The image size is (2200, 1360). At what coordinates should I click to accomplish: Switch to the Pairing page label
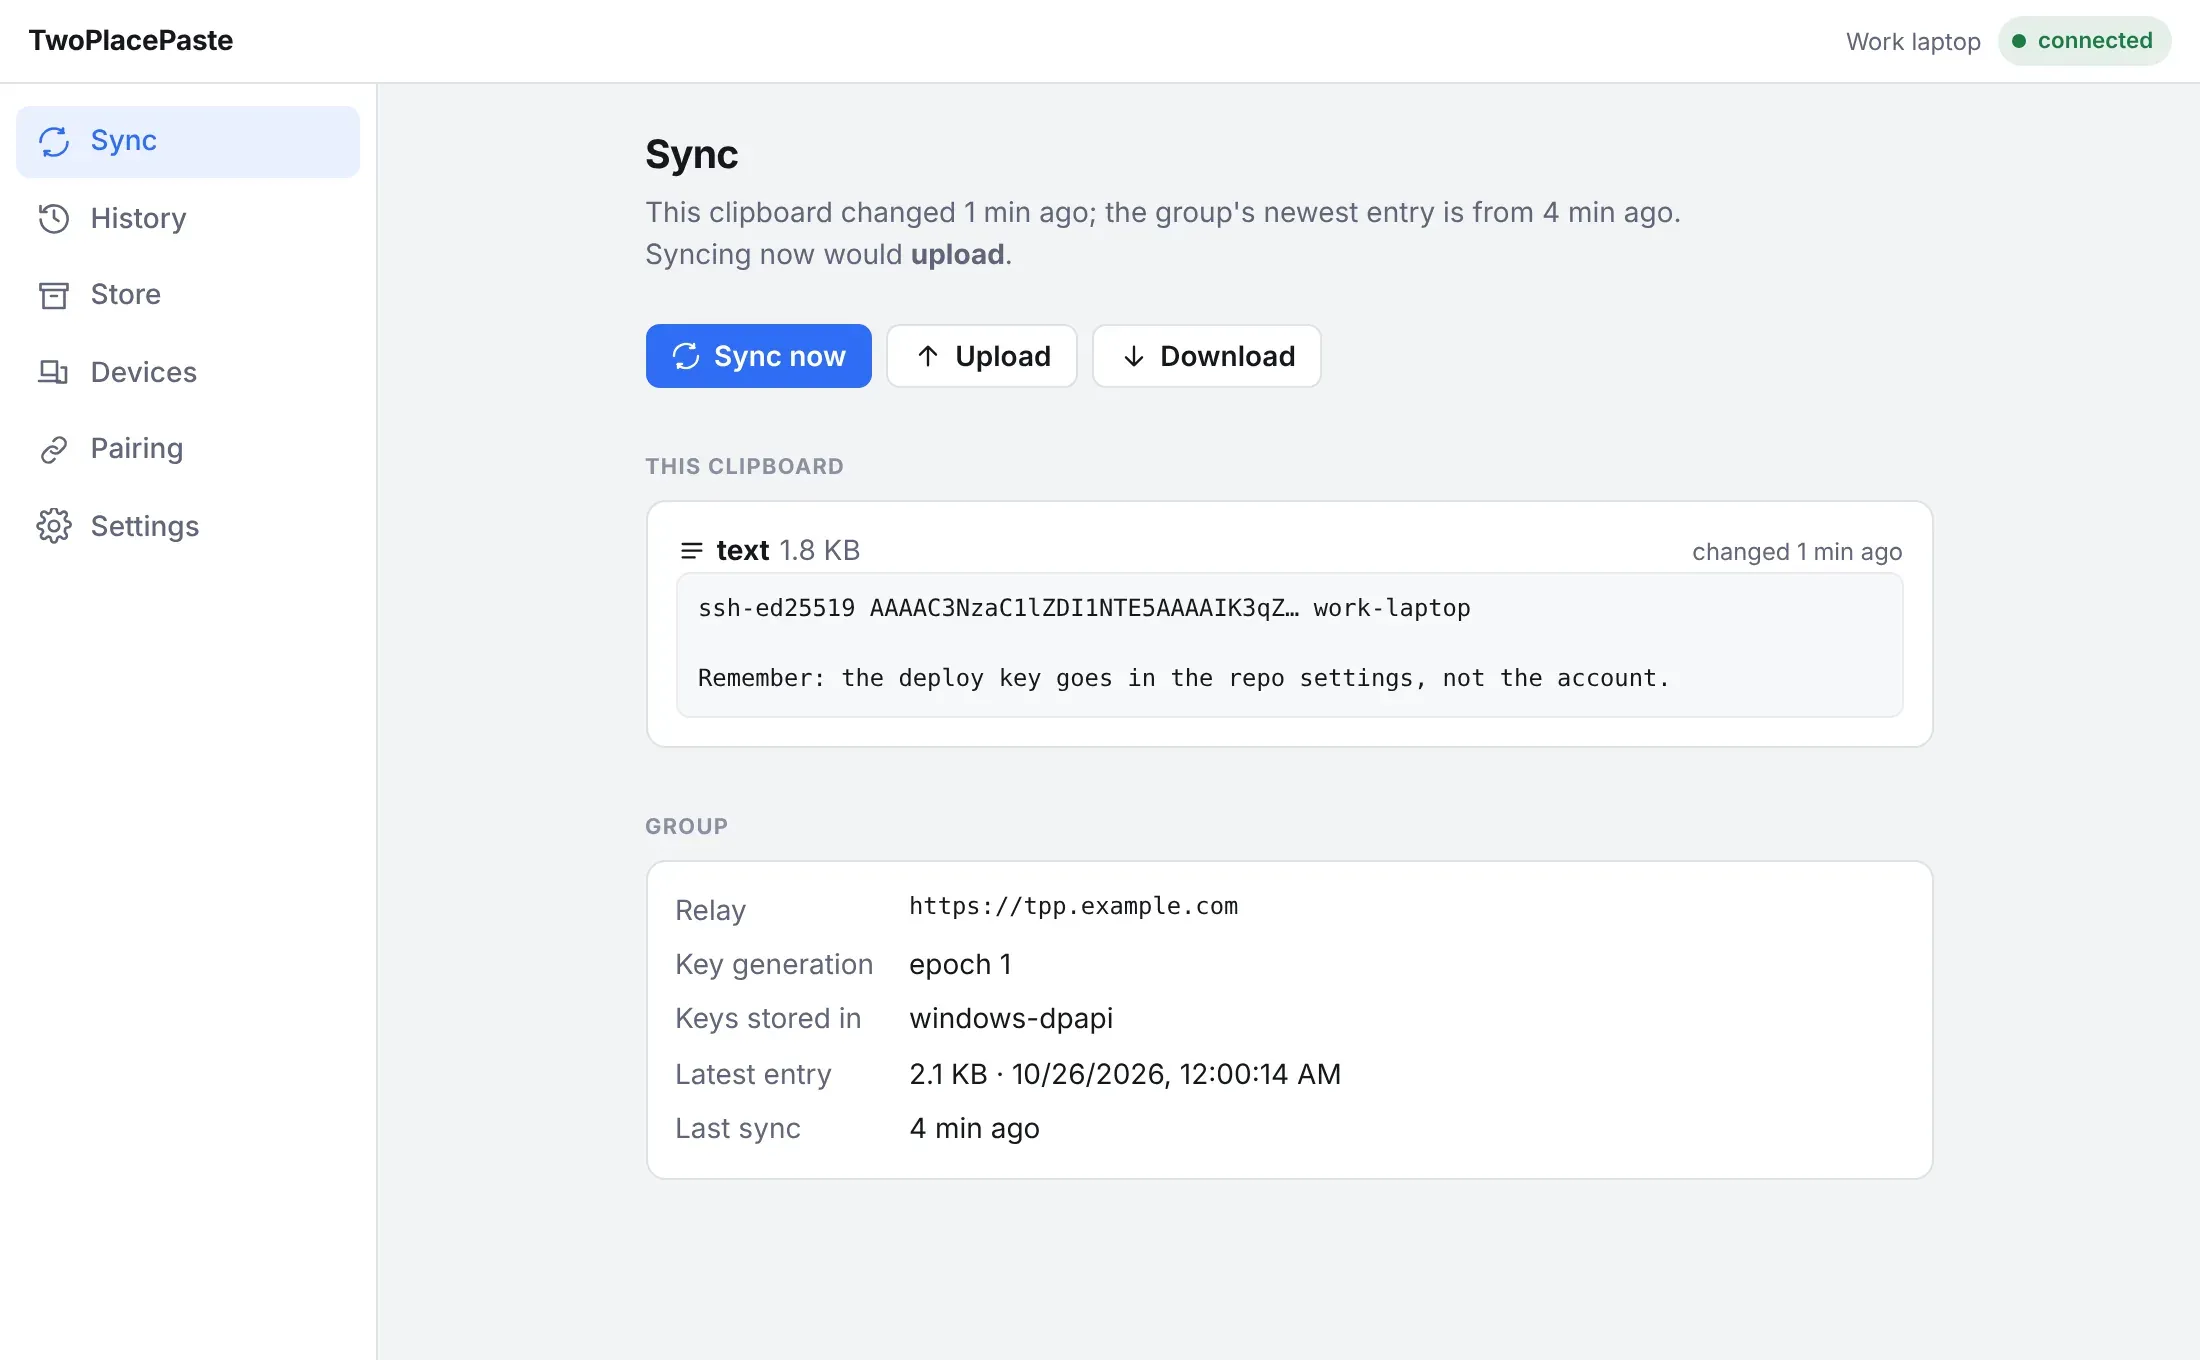pyautogui.click(x=137, y=448)
